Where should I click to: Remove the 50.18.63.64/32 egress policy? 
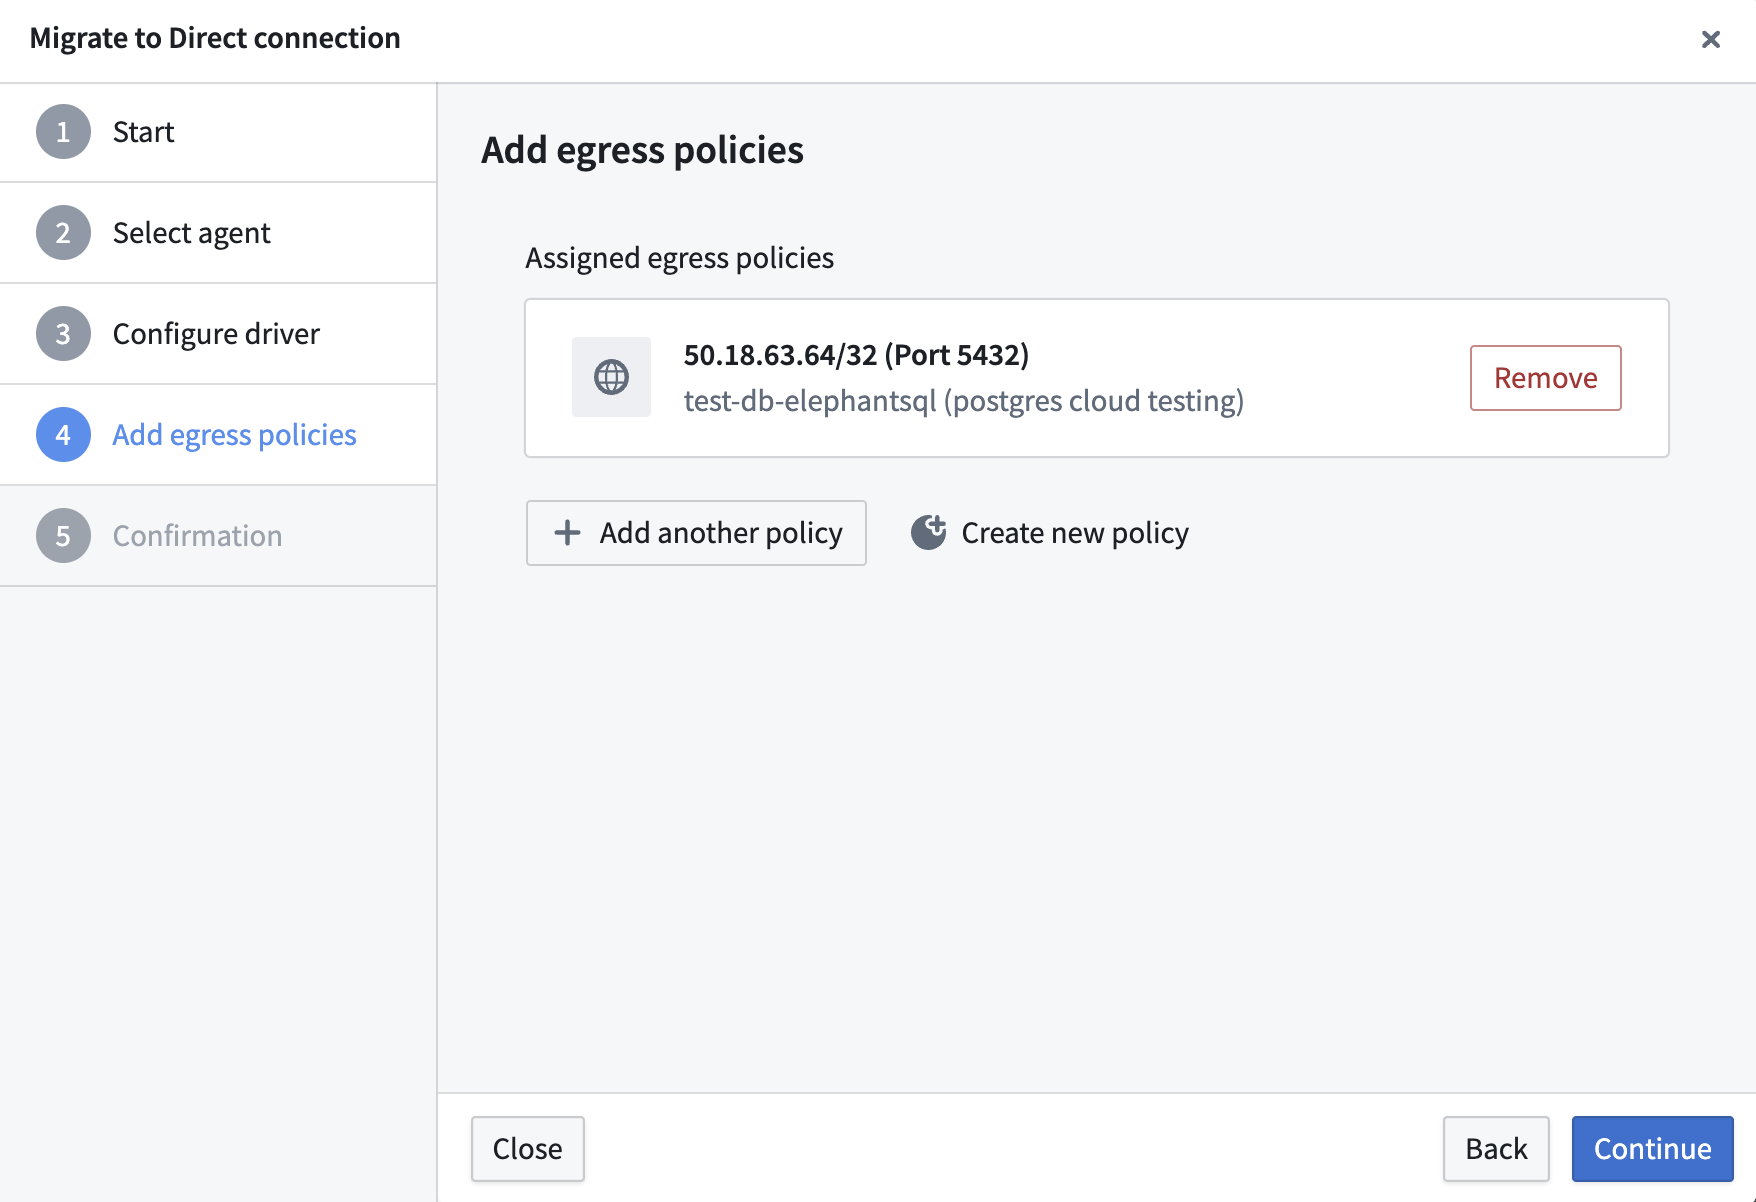pyautogui.click(x=1545, y=378)
